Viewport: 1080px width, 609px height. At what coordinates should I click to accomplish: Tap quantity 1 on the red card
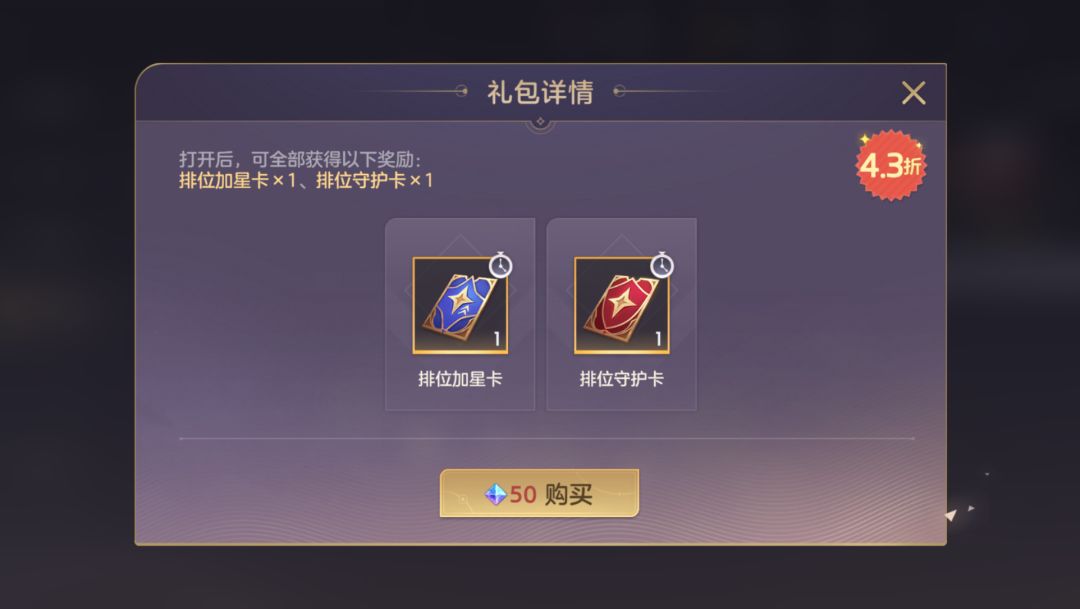(x=658, y=338)
